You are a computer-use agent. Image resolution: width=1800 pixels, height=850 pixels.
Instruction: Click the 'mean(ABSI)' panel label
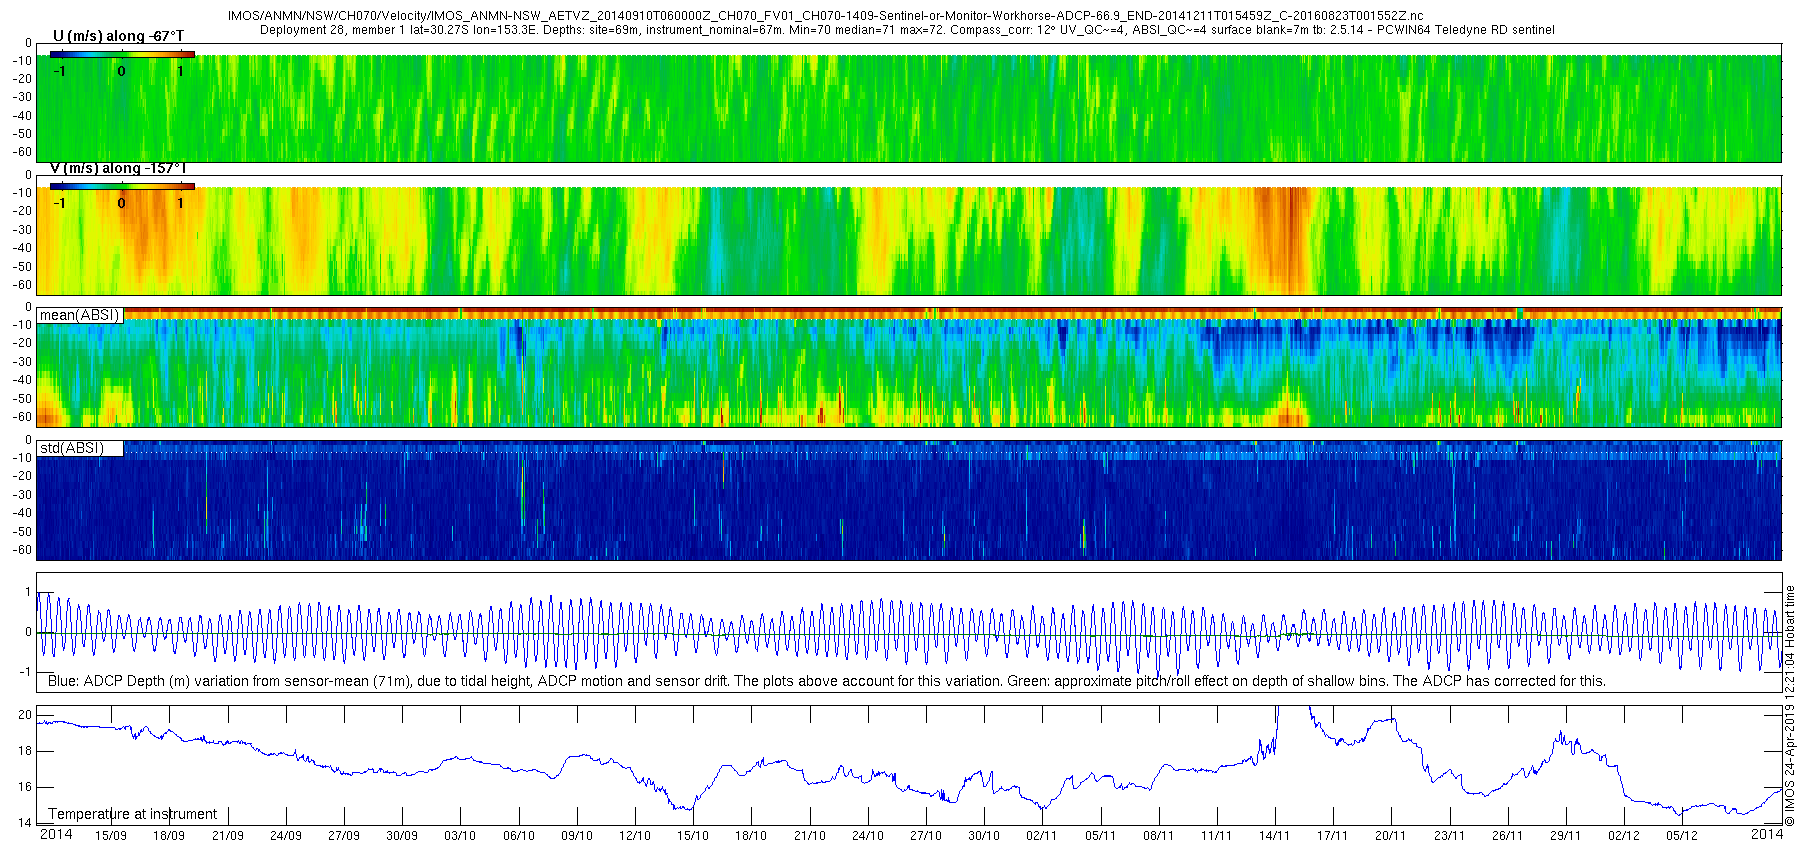coord(79,315)
